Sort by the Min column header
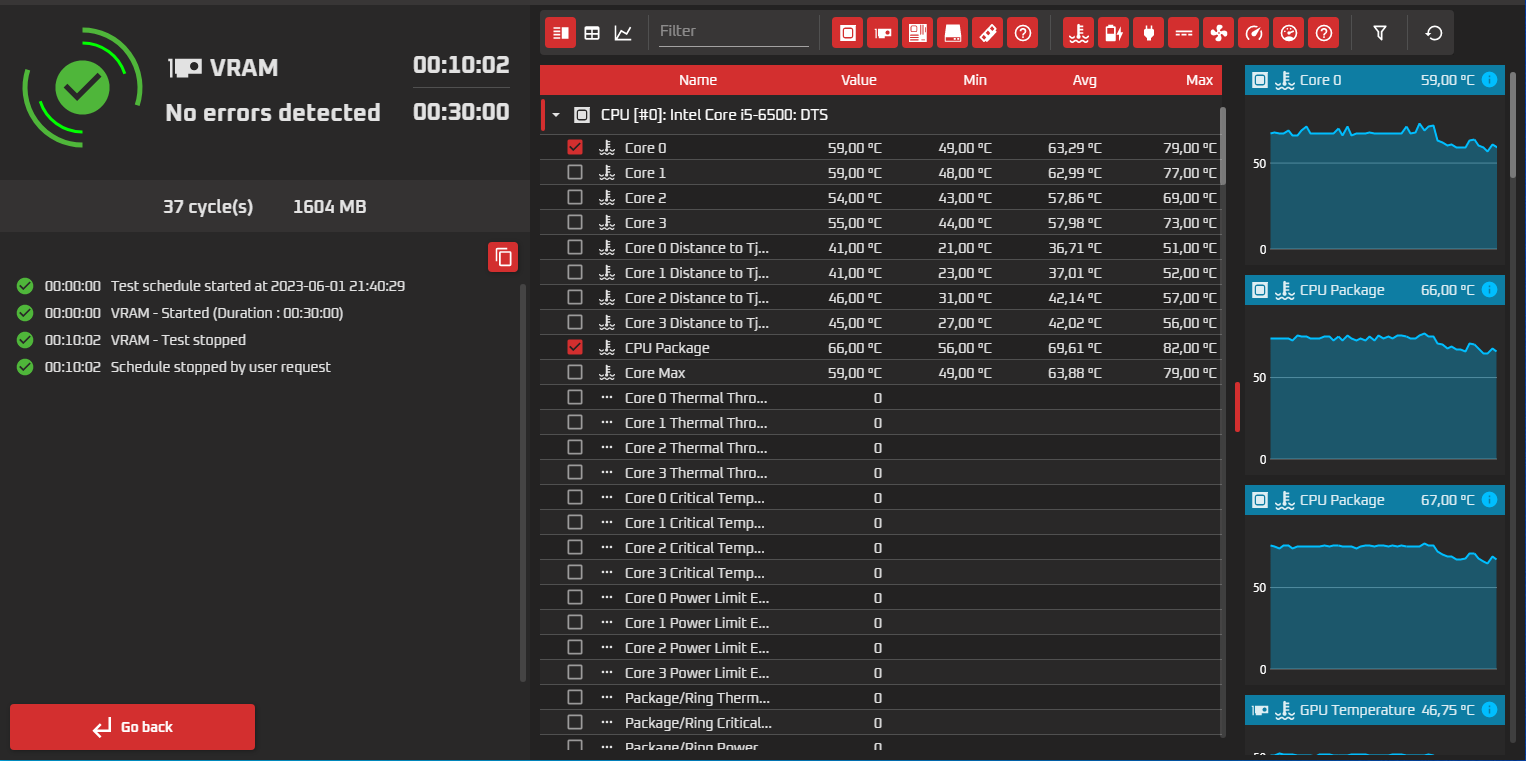The height and width of the screenshot is (761, 1526). [x=975, y=80]
